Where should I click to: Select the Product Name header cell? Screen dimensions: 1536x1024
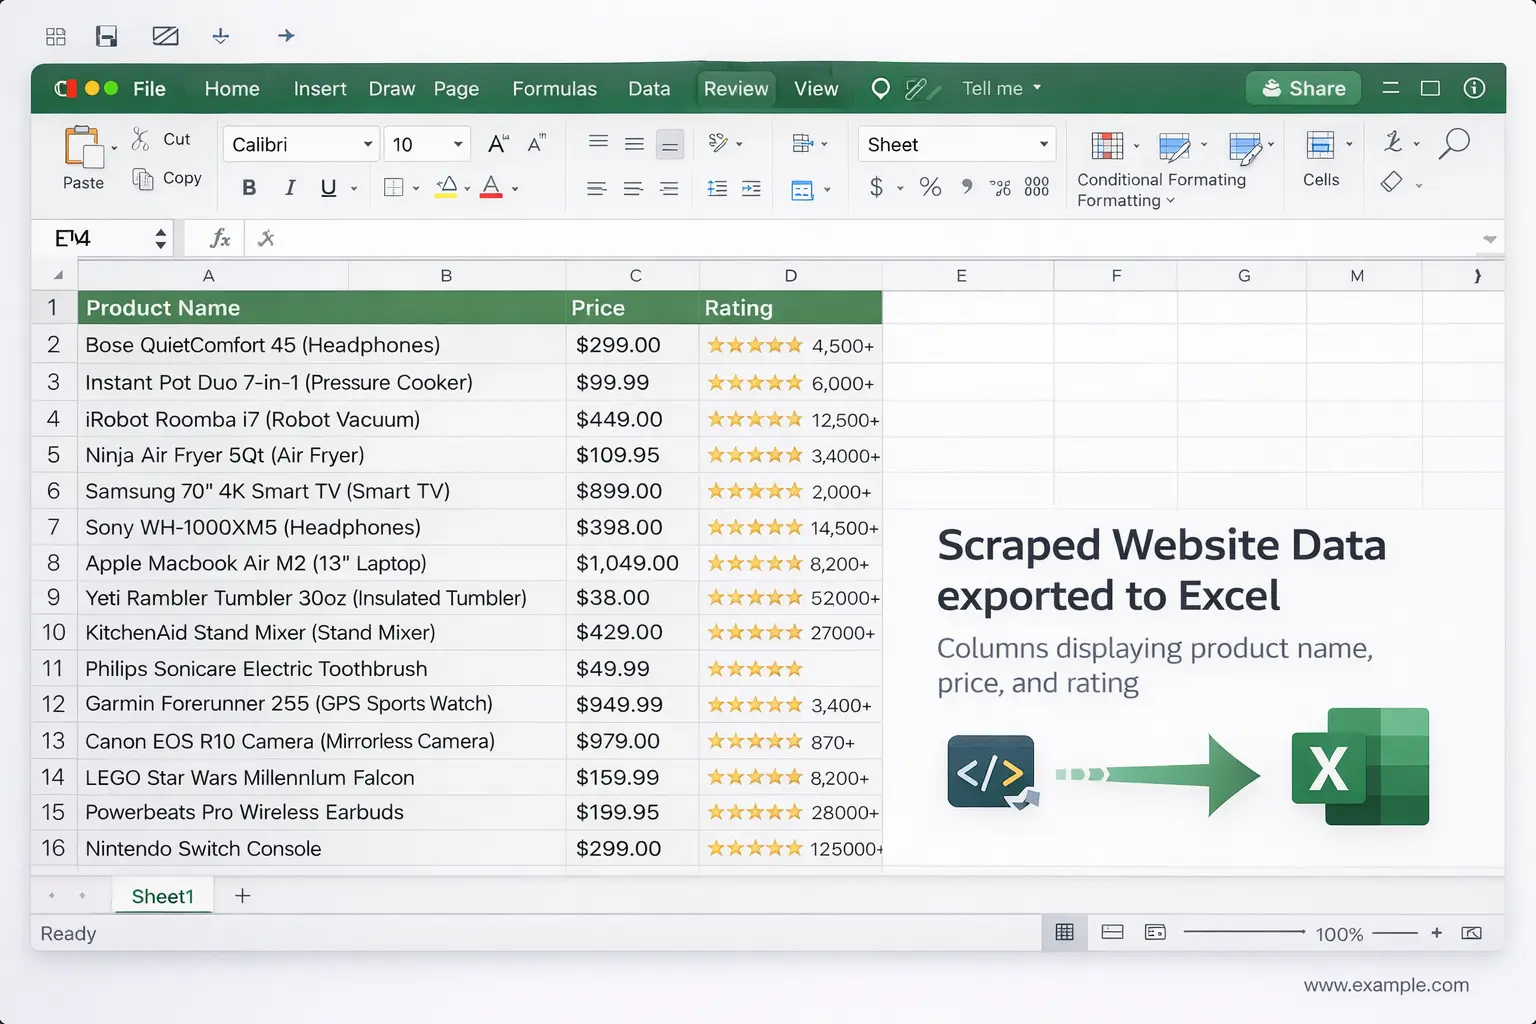point(322,307)
